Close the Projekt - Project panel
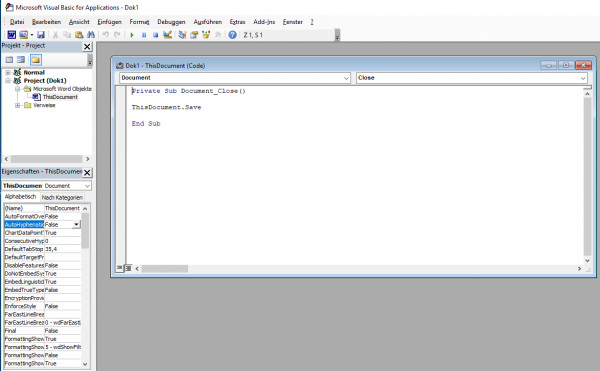The image size is (600, 371). tap(87, 47)
